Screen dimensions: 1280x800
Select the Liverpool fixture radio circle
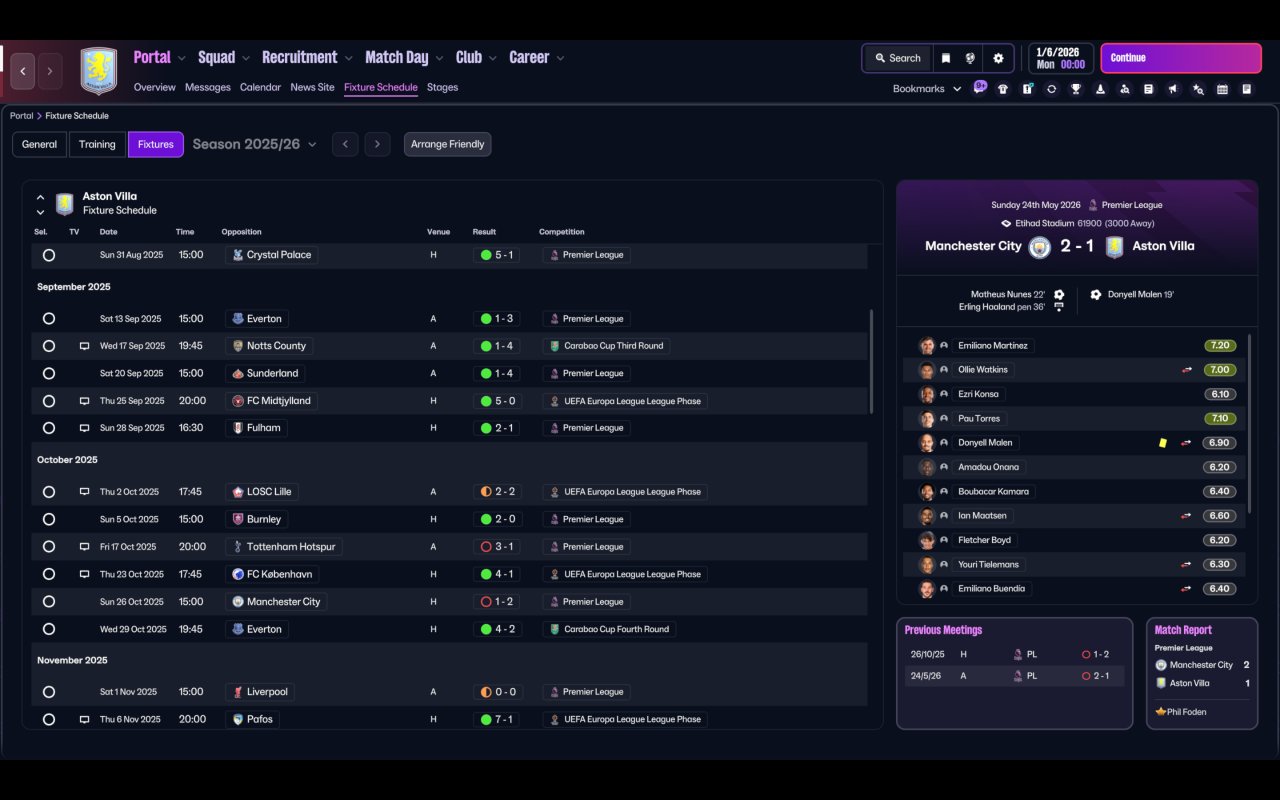(49, 692)
